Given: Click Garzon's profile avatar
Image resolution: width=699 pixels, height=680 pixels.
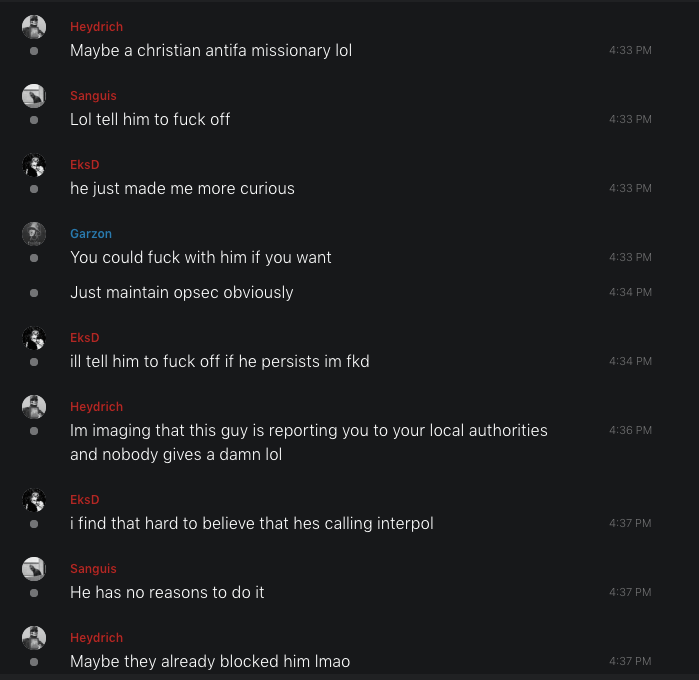Looking at the screenshot, I should [x=34, y=234].
